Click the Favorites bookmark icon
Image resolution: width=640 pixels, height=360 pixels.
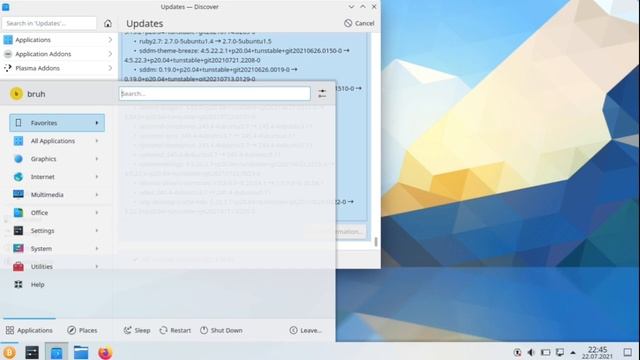pos(18,123)
